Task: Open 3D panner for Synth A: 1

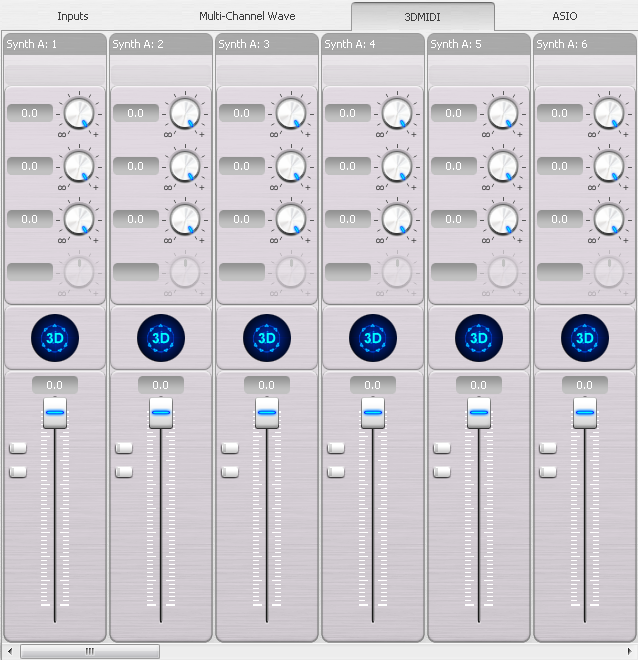Action: tap(55, 338)
